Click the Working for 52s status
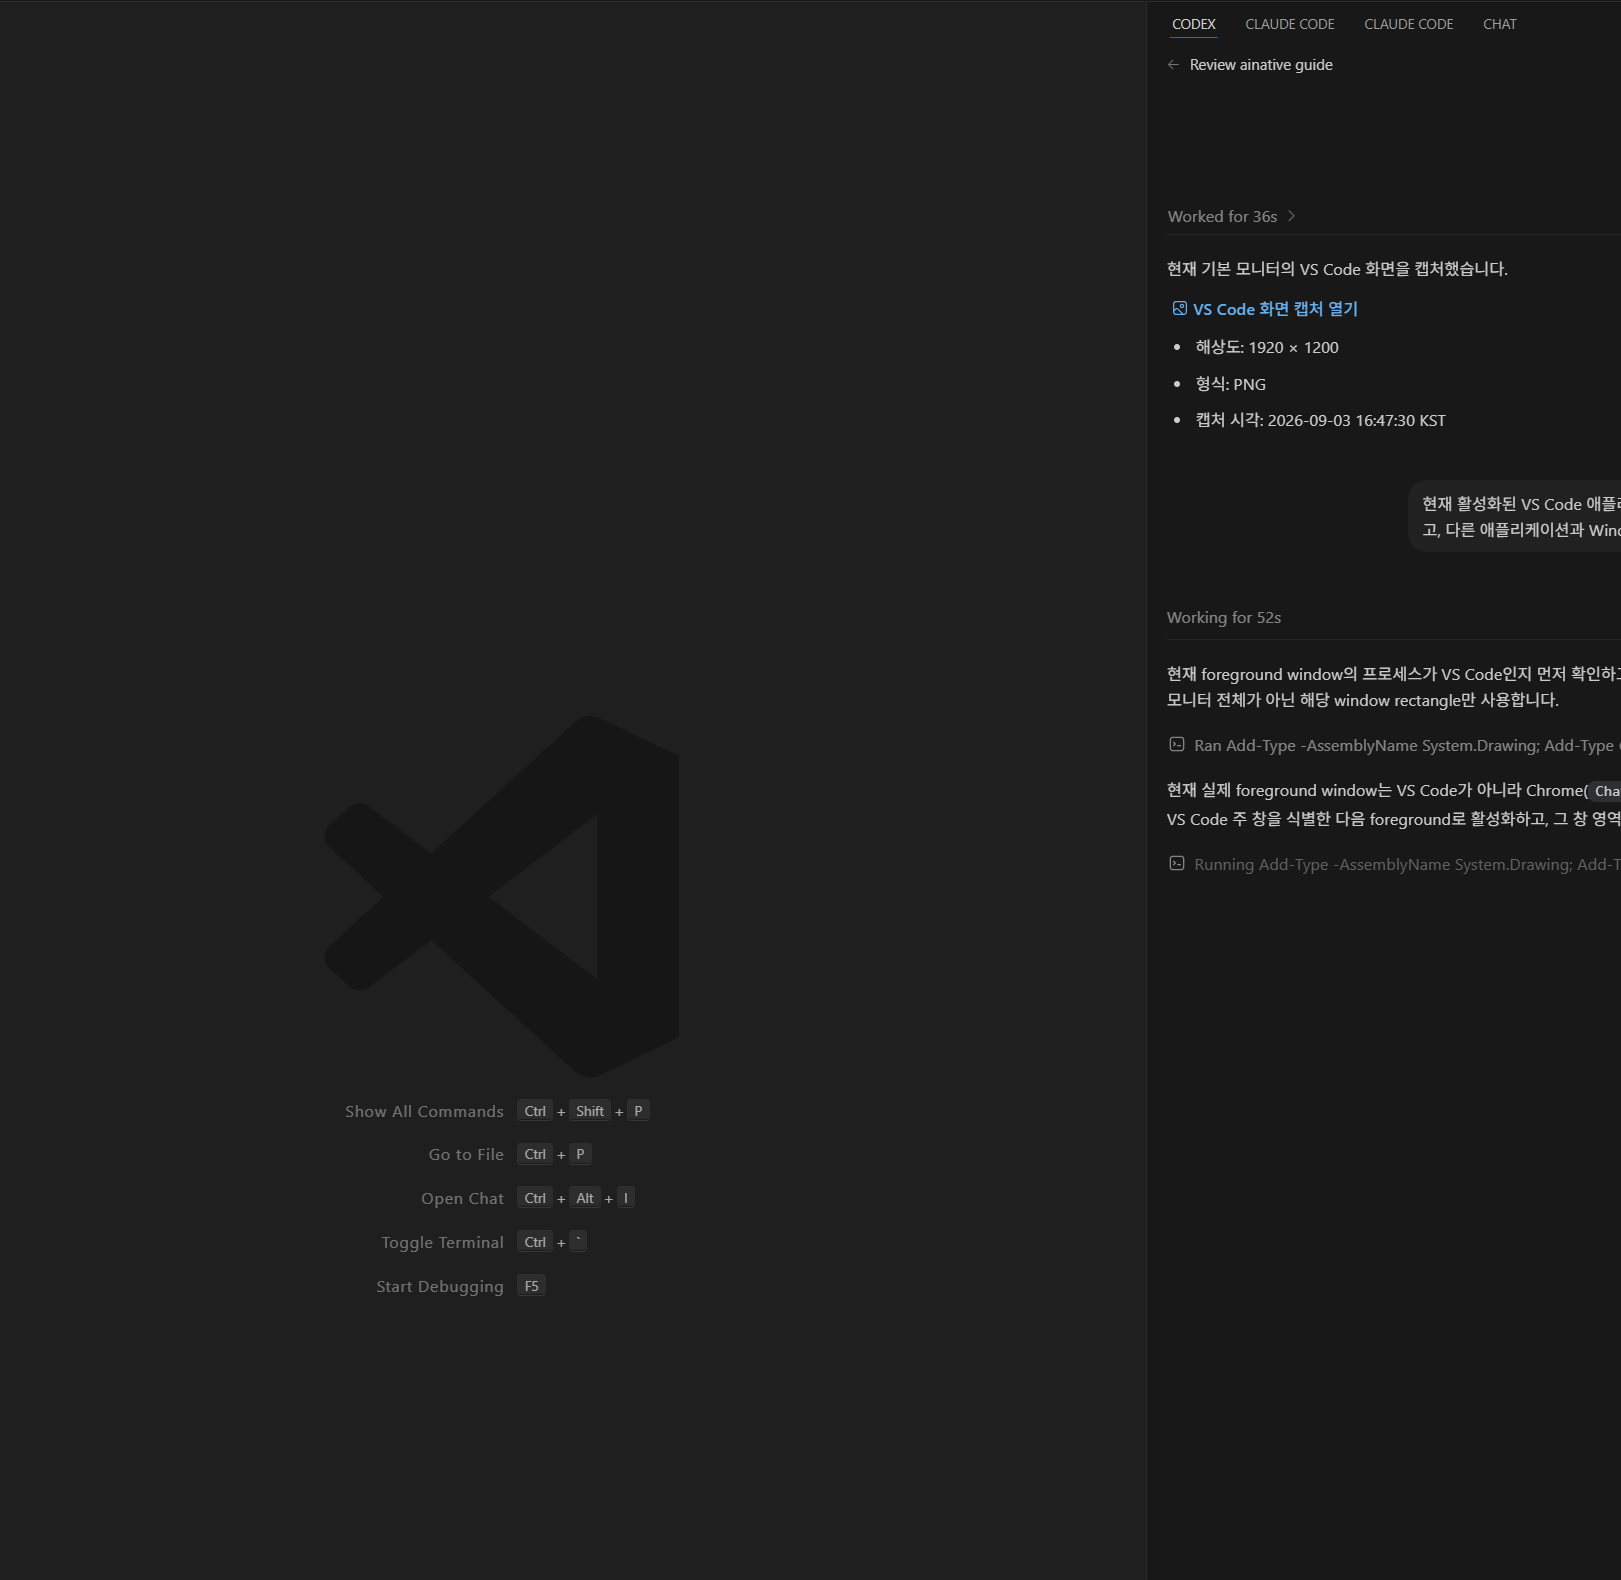This screenshot has width=1621, height=1580. click(x=1224, y=617)
